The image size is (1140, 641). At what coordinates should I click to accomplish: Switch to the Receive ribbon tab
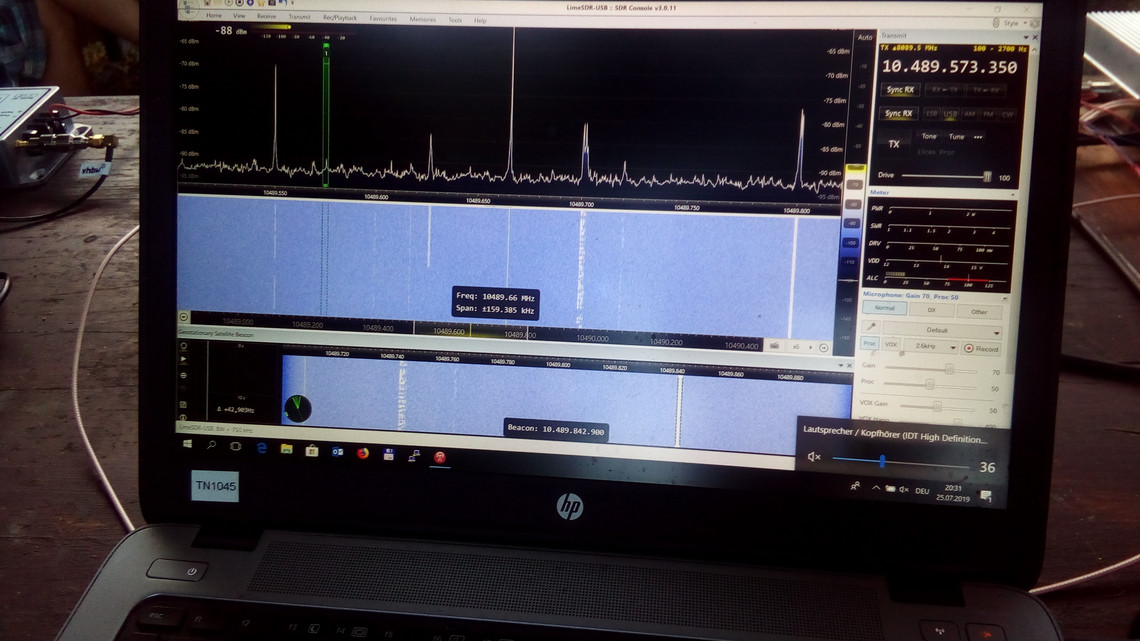(266, 16)
